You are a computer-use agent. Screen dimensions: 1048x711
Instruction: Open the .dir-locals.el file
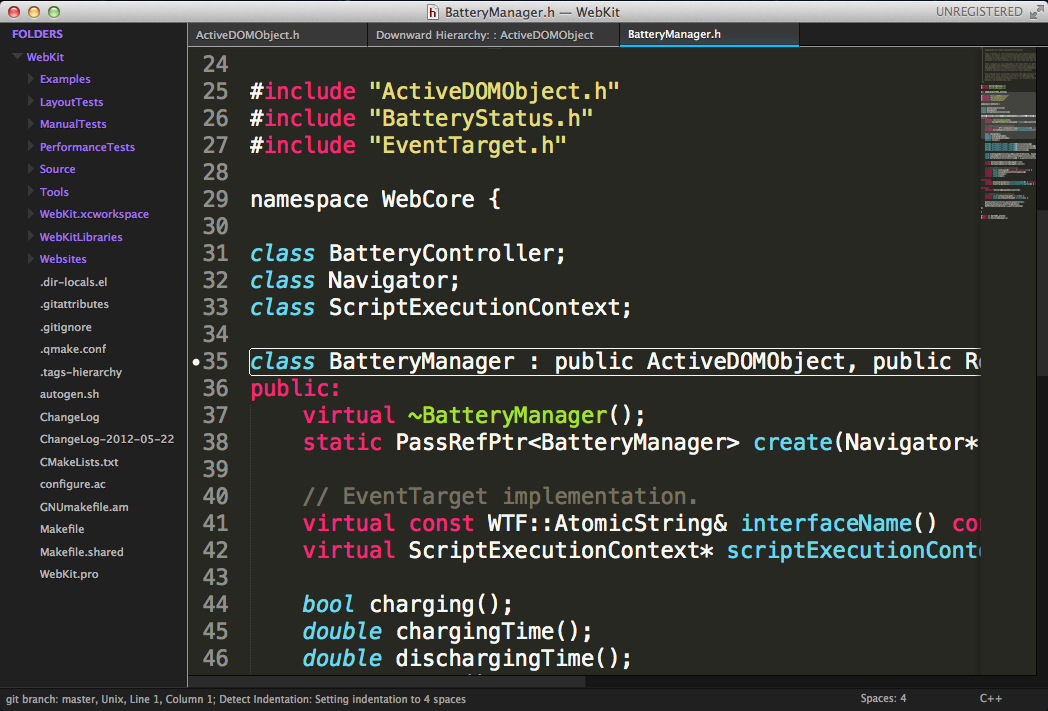tap(74, 282)
